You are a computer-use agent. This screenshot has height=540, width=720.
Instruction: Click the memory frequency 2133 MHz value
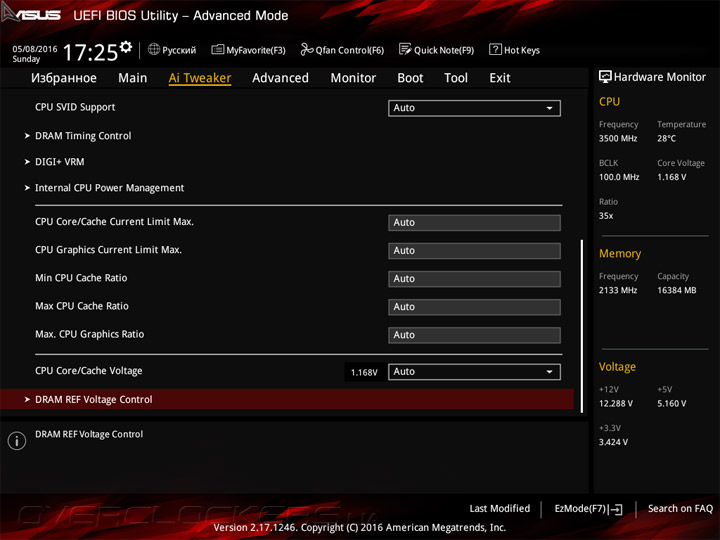tap(618, 290)
